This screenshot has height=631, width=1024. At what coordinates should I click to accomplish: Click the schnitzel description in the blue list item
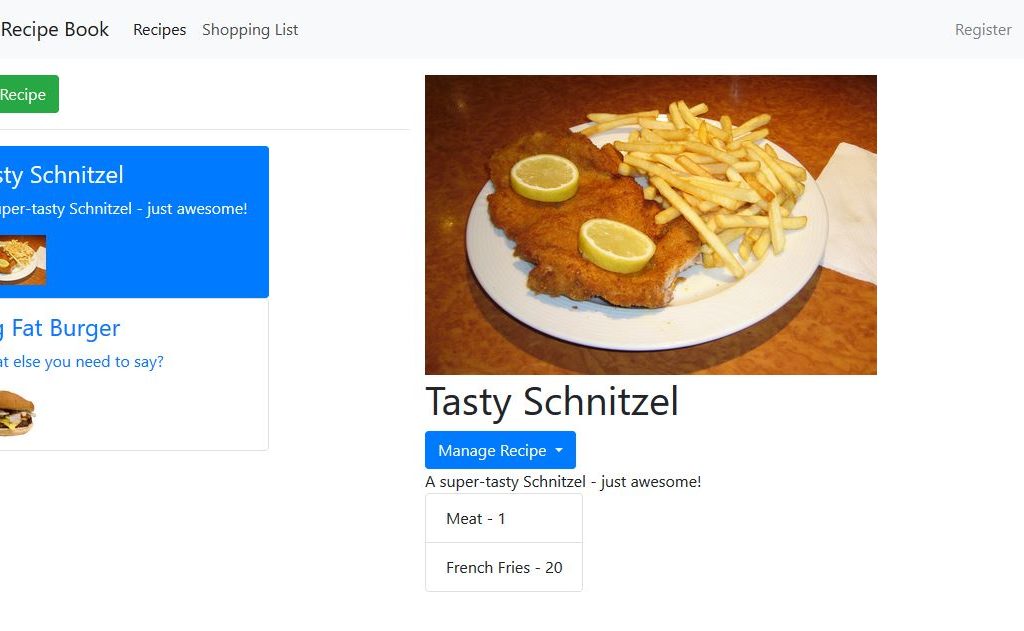pyautogui.click(x=123, y=209)
